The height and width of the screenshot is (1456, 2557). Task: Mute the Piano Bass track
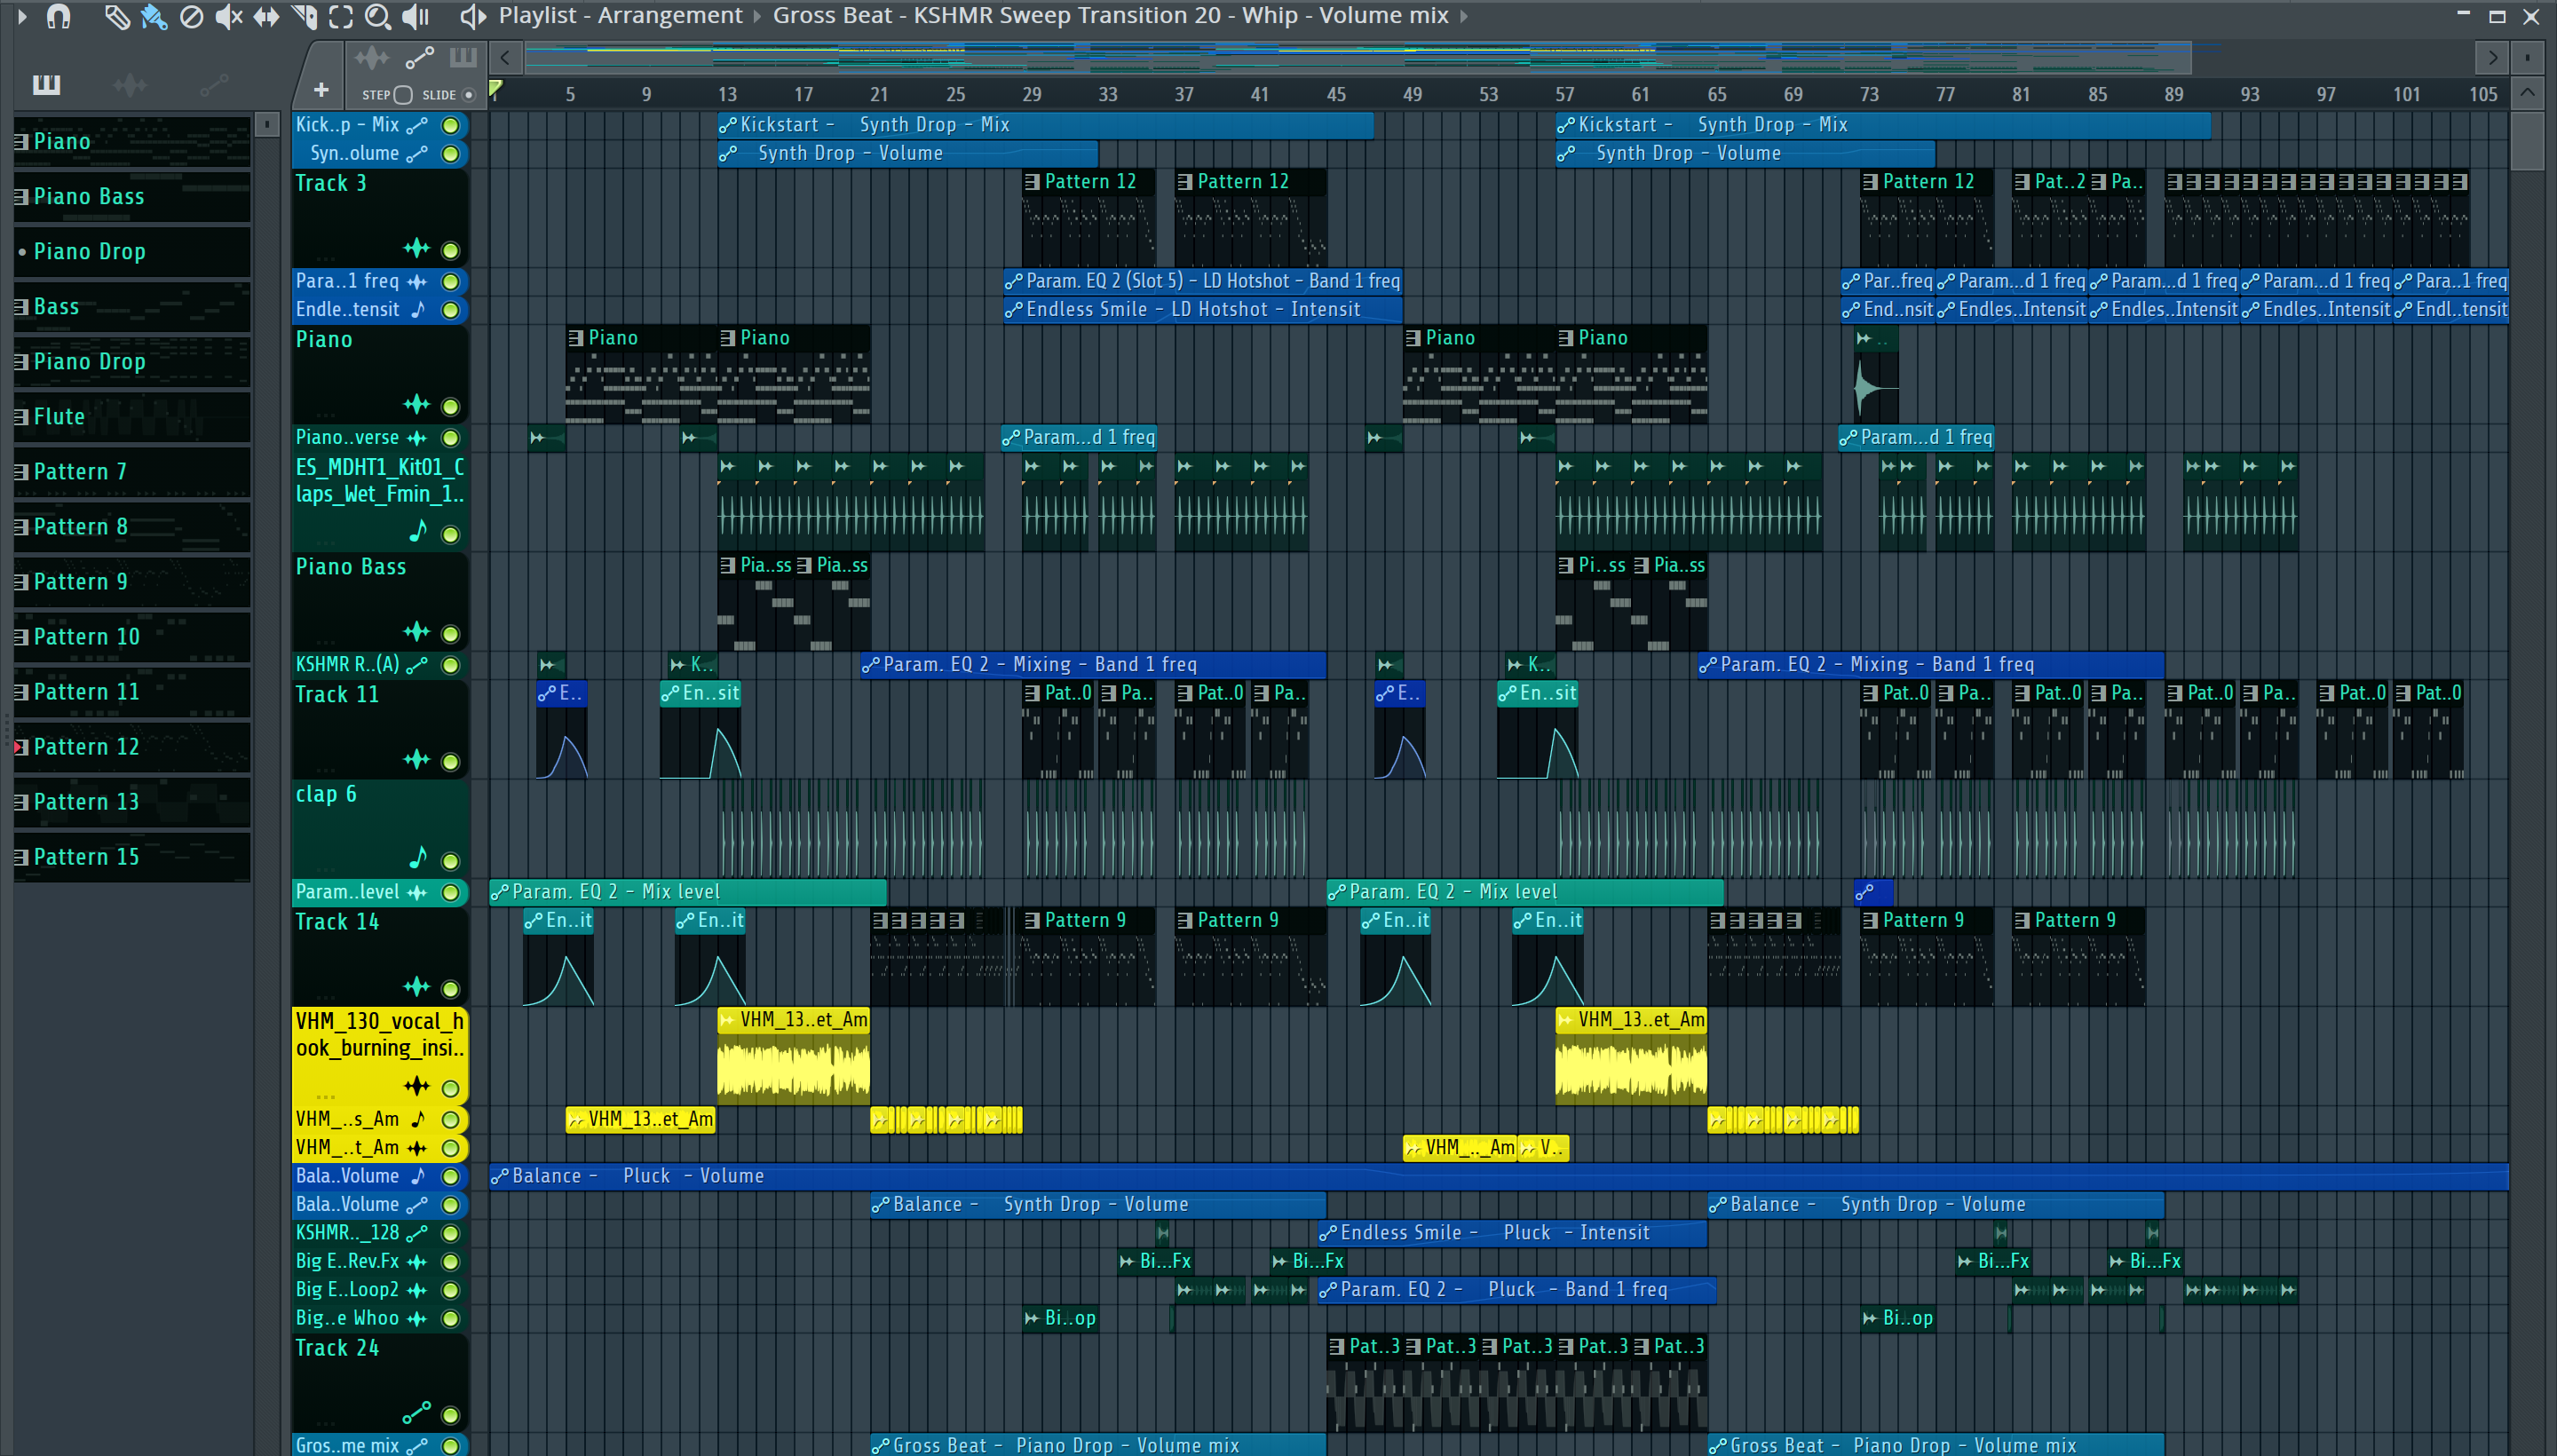[450, 634]
